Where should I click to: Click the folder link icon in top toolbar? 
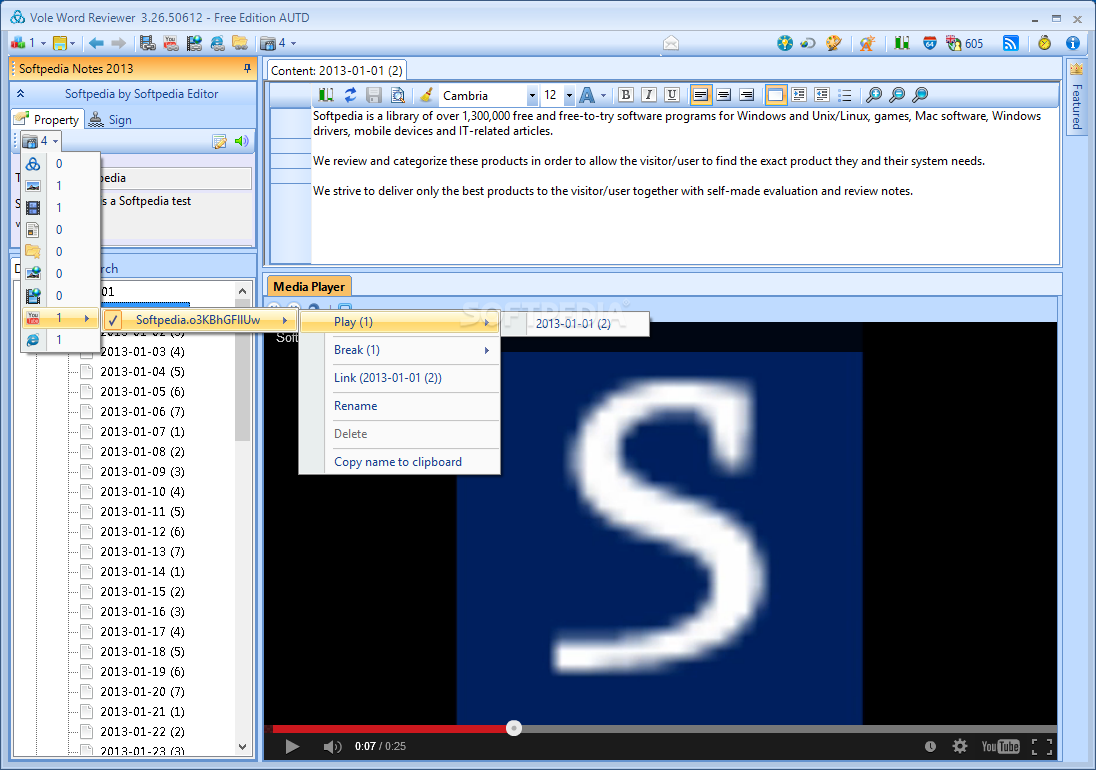pos(240,43)
